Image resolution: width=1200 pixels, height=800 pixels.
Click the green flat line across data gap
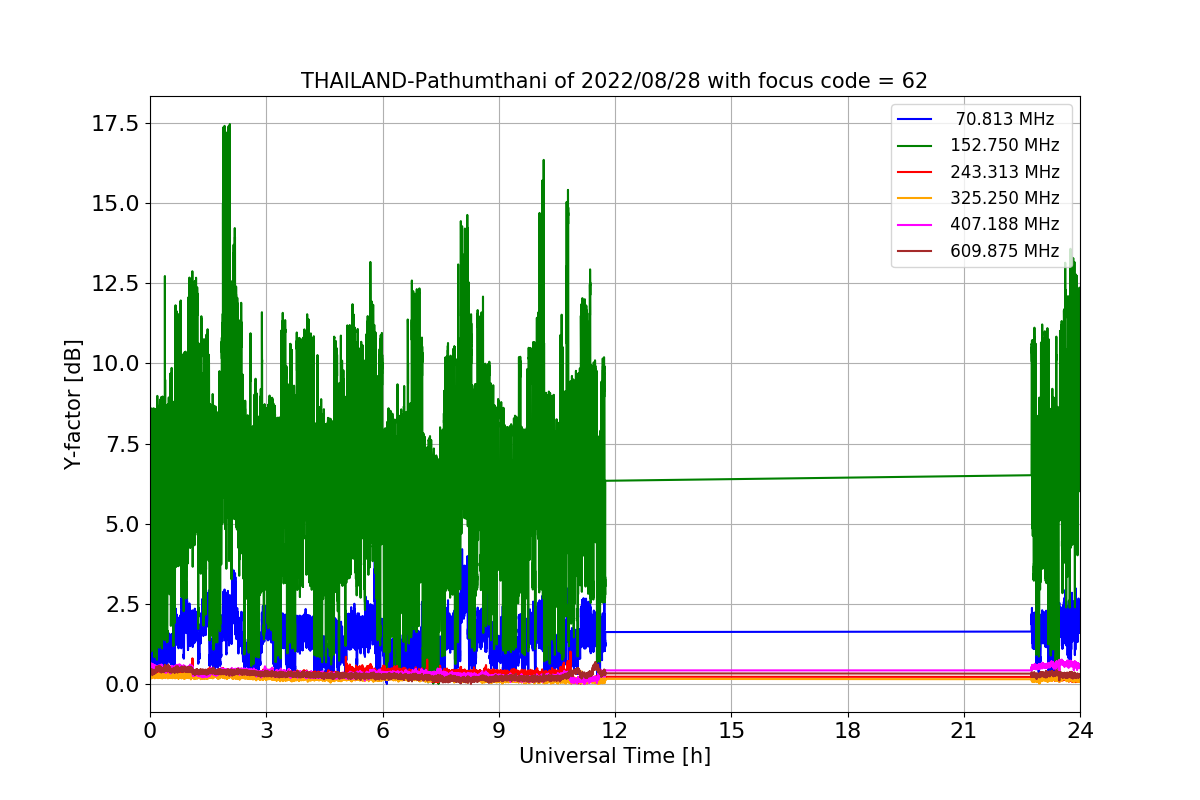coord(818,478)
